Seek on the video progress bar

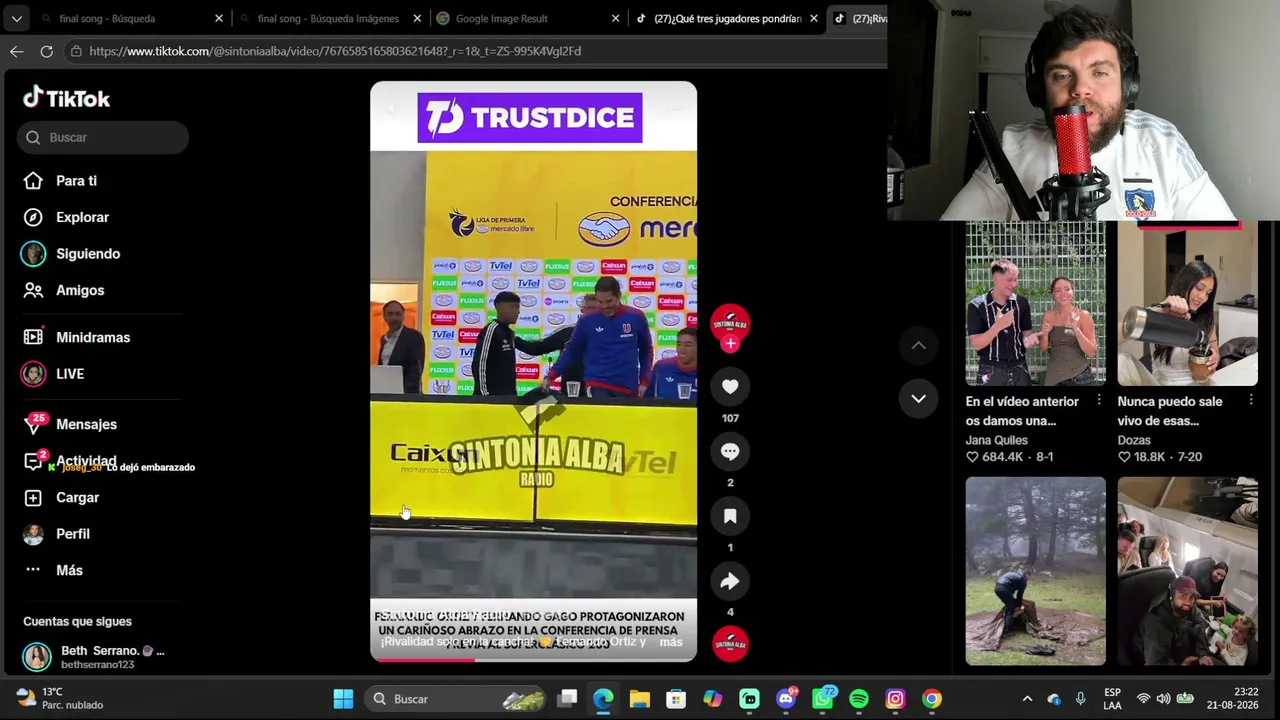click(533, 659)
